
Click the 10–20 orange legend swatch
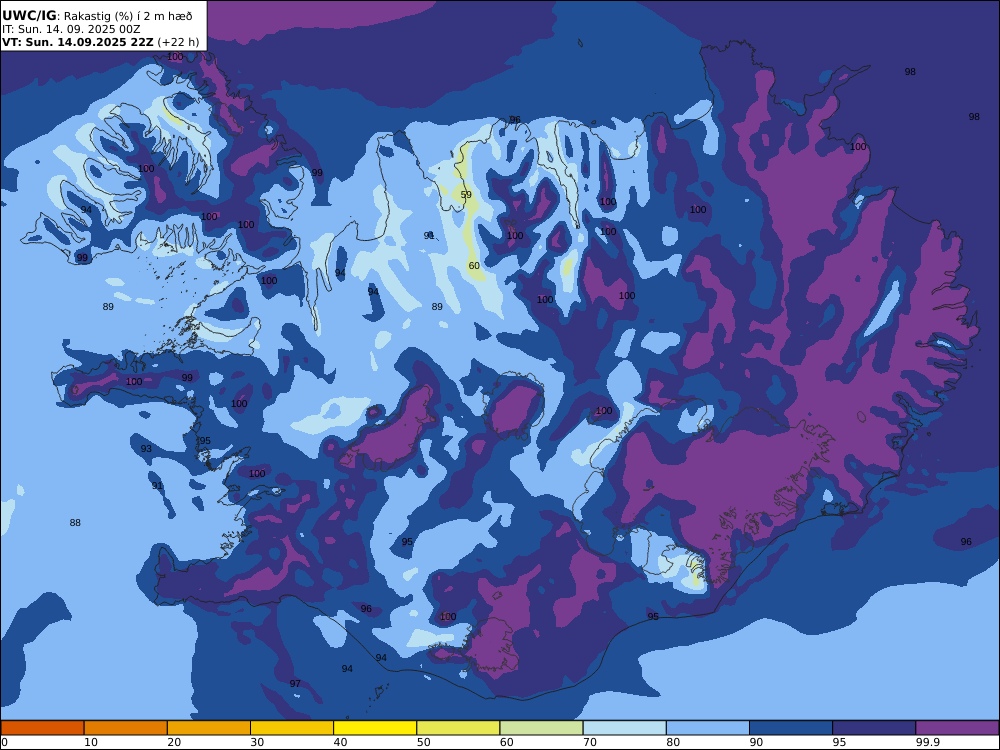click(x=126, y=728)
